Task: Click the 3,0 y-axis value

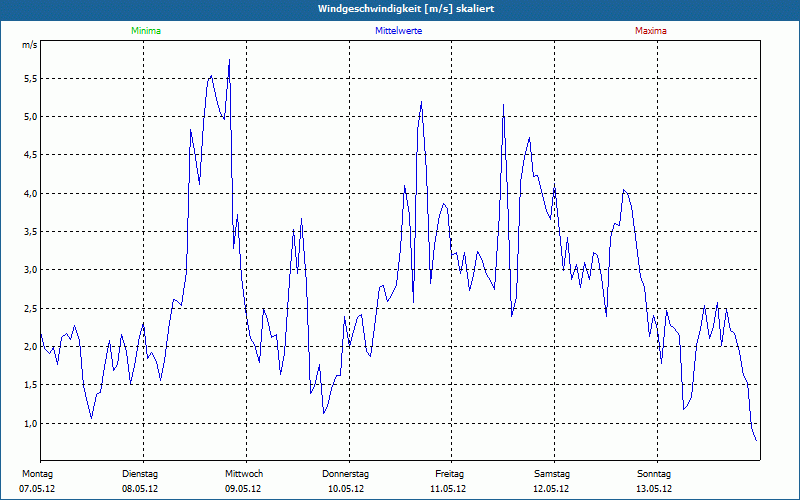Action: click(x=29, y=270)
